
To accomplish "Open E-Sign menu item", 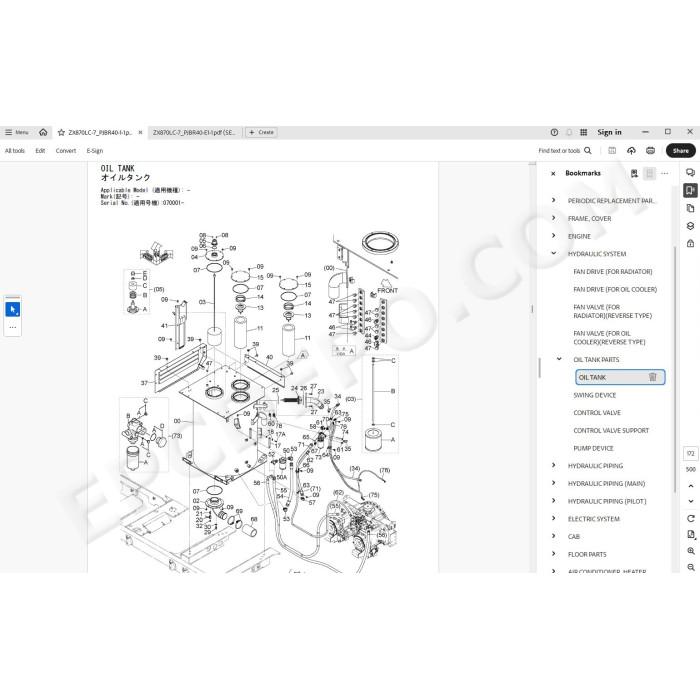I will (x=95, y=151).
